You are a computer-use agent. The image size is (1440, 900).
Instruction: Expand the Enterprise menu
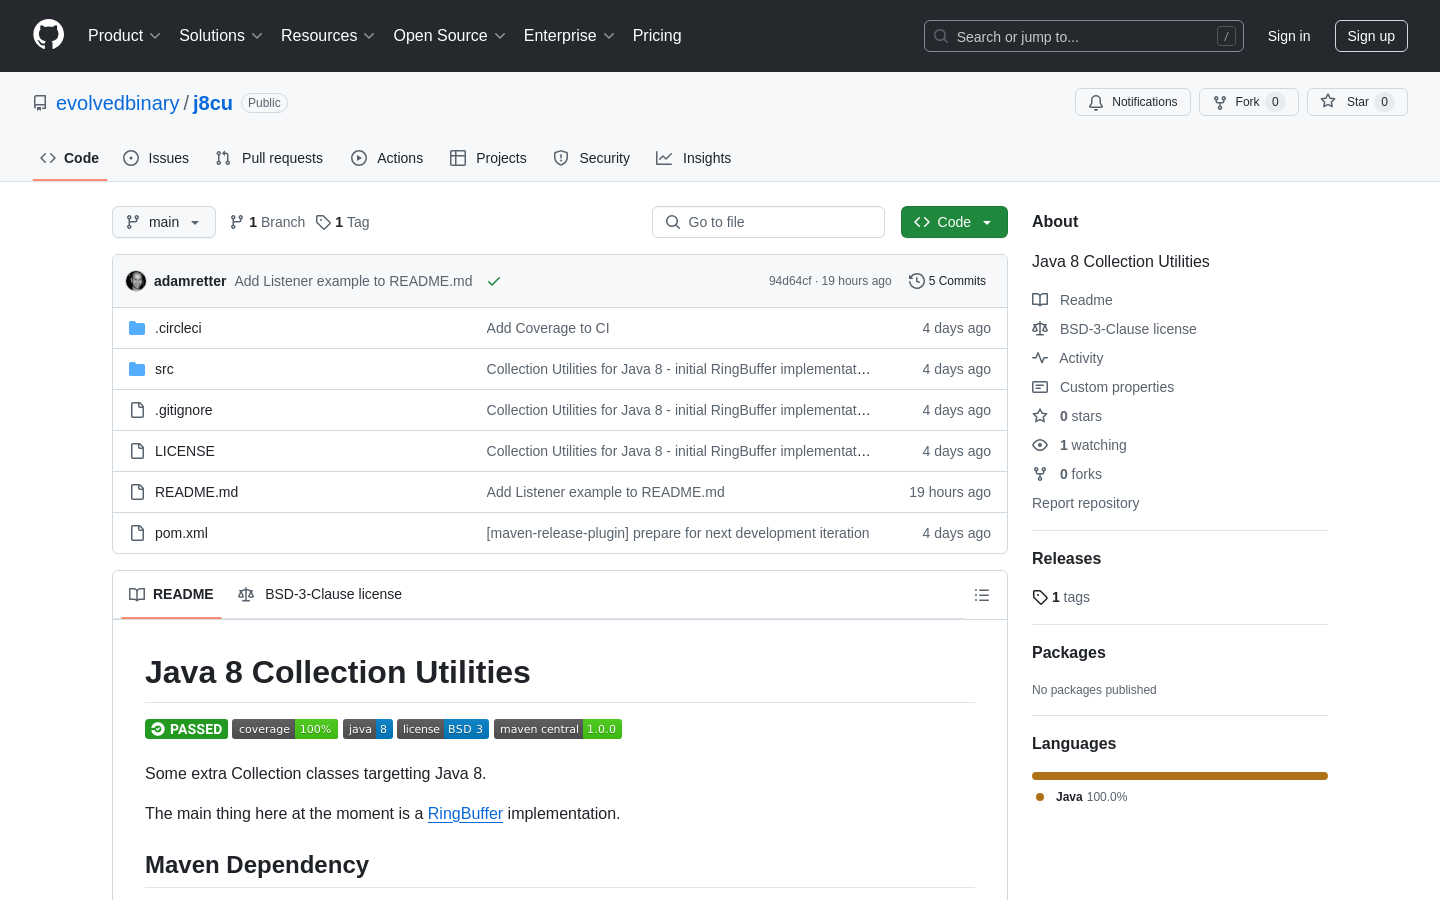click(x=569, y=36)
